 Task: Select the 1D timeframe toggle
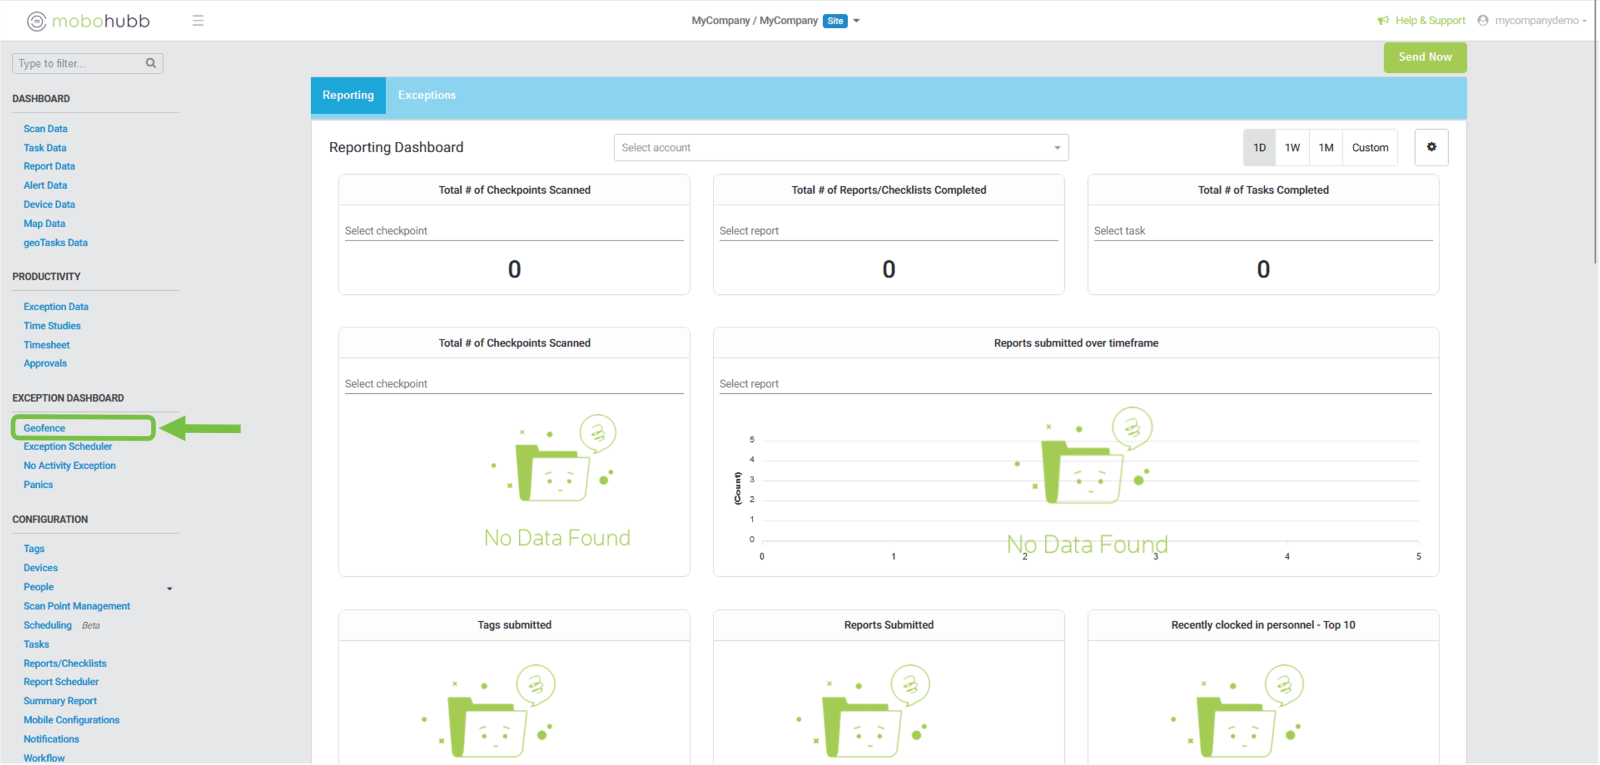pos(1259,148)
